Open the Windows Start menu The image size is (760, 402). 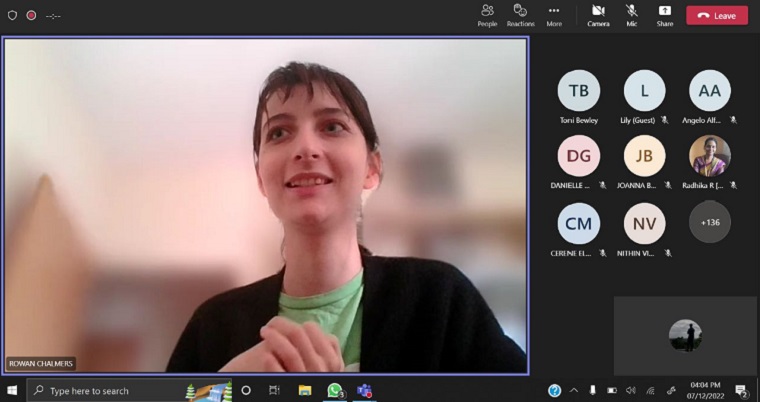coord(12,390)
